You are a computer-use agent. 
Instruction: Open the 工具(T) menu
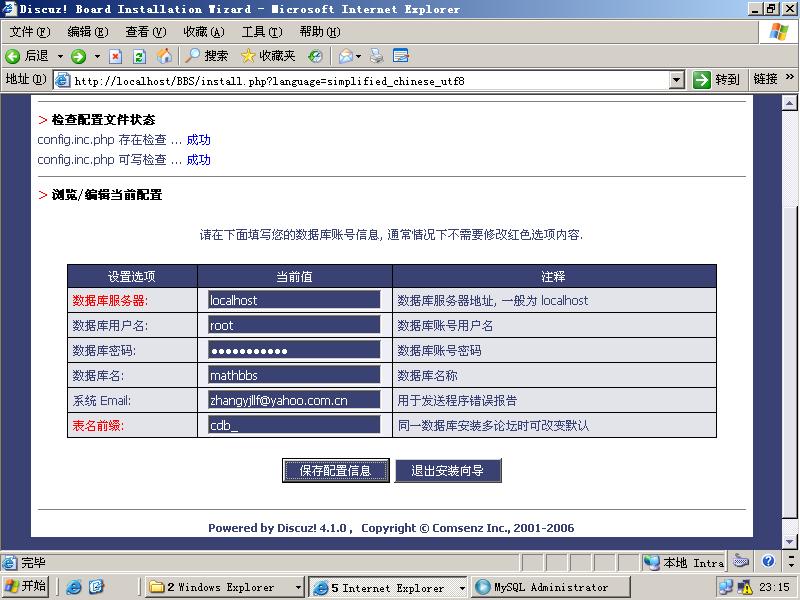261,32
